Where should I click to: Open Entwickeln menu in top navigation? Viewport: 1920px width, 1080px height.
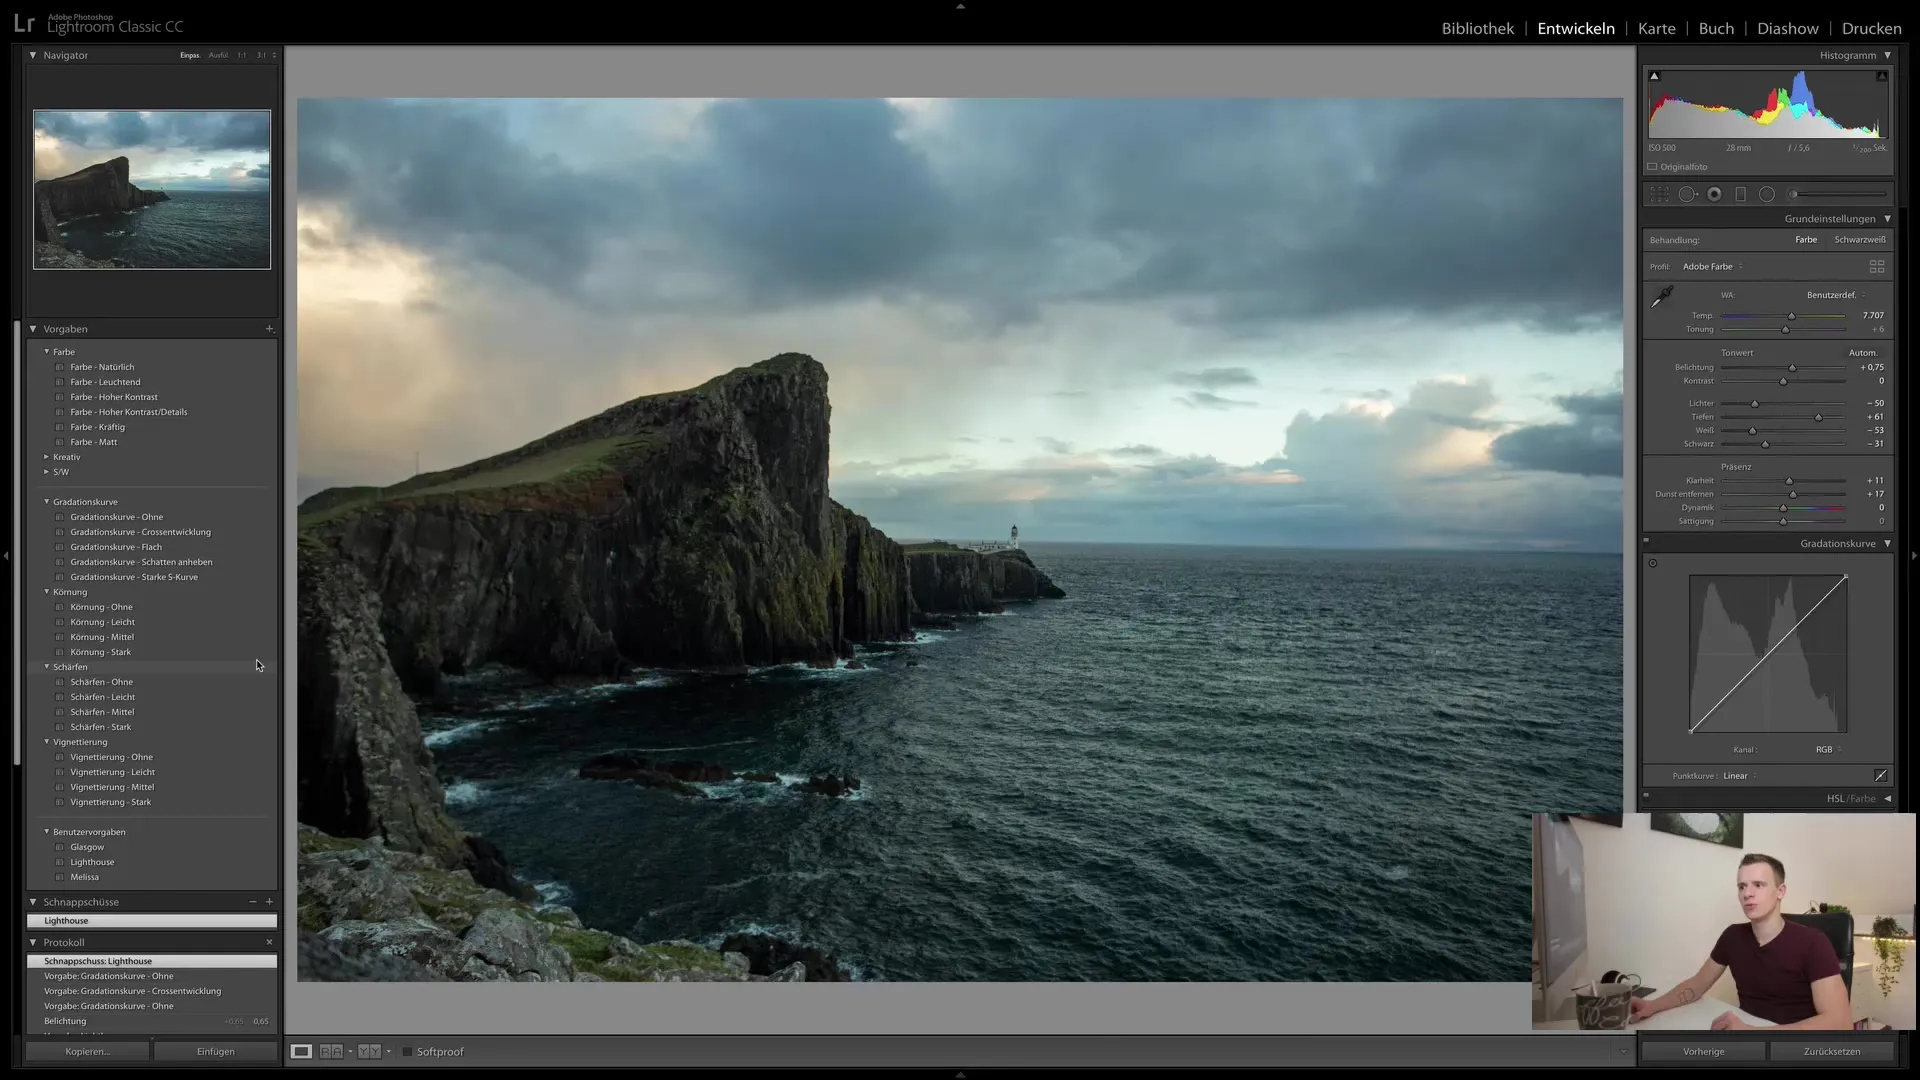[1576, 28]
